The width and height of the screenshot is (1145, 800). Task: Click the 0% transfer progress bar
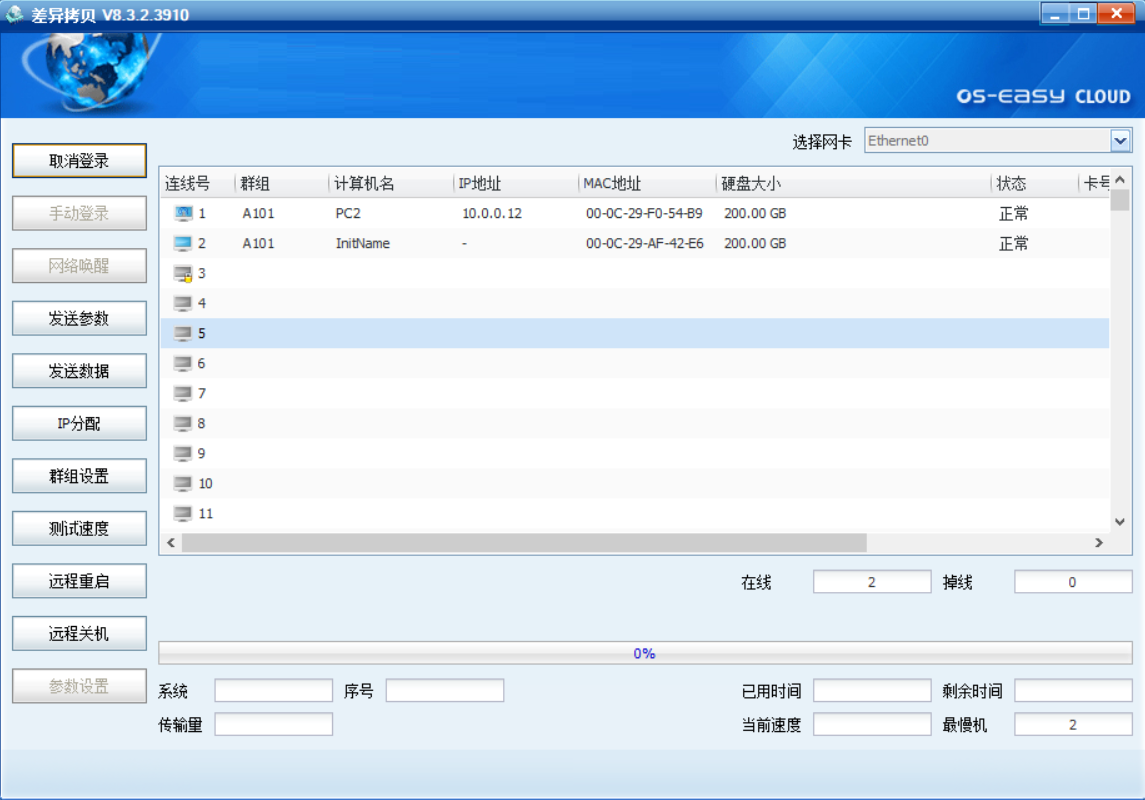point(644,653)
